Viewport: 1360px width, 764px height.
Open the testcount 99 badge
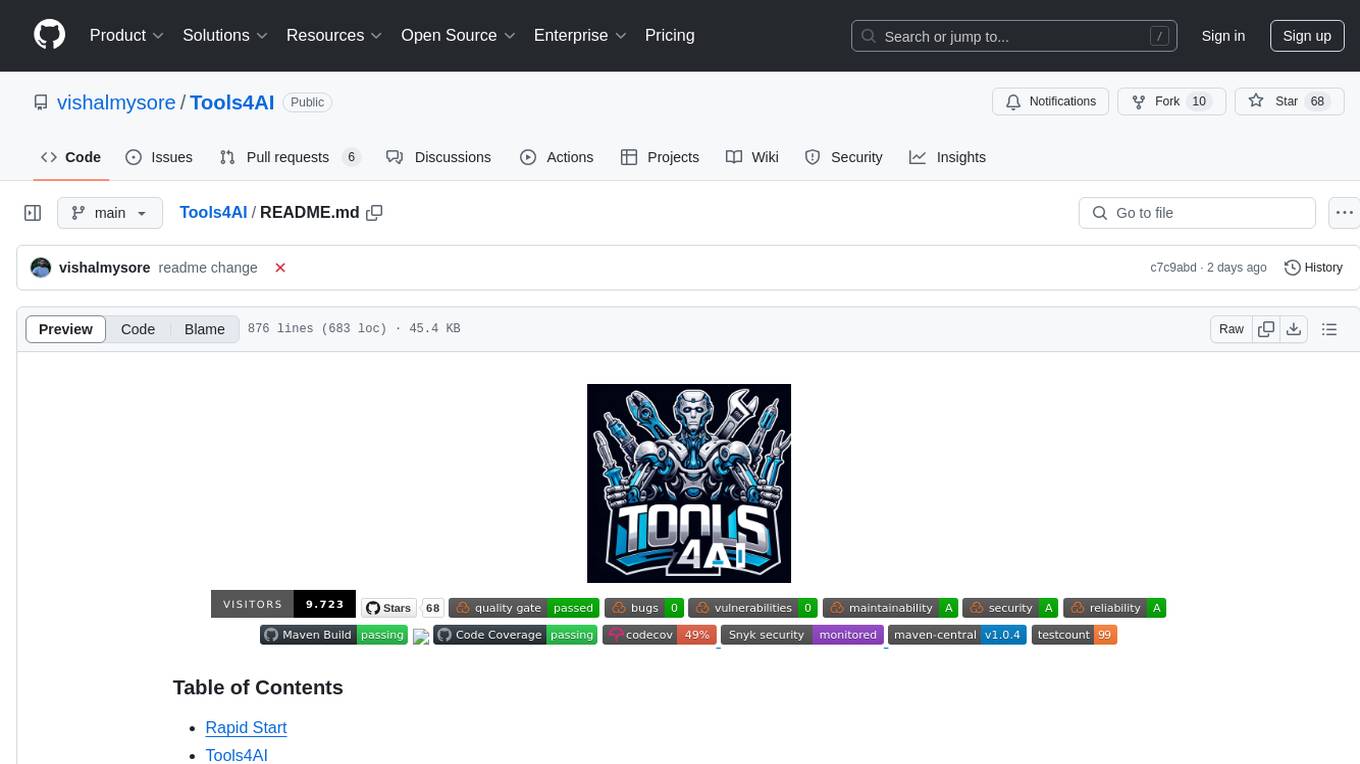click(x=1074, y=635)
